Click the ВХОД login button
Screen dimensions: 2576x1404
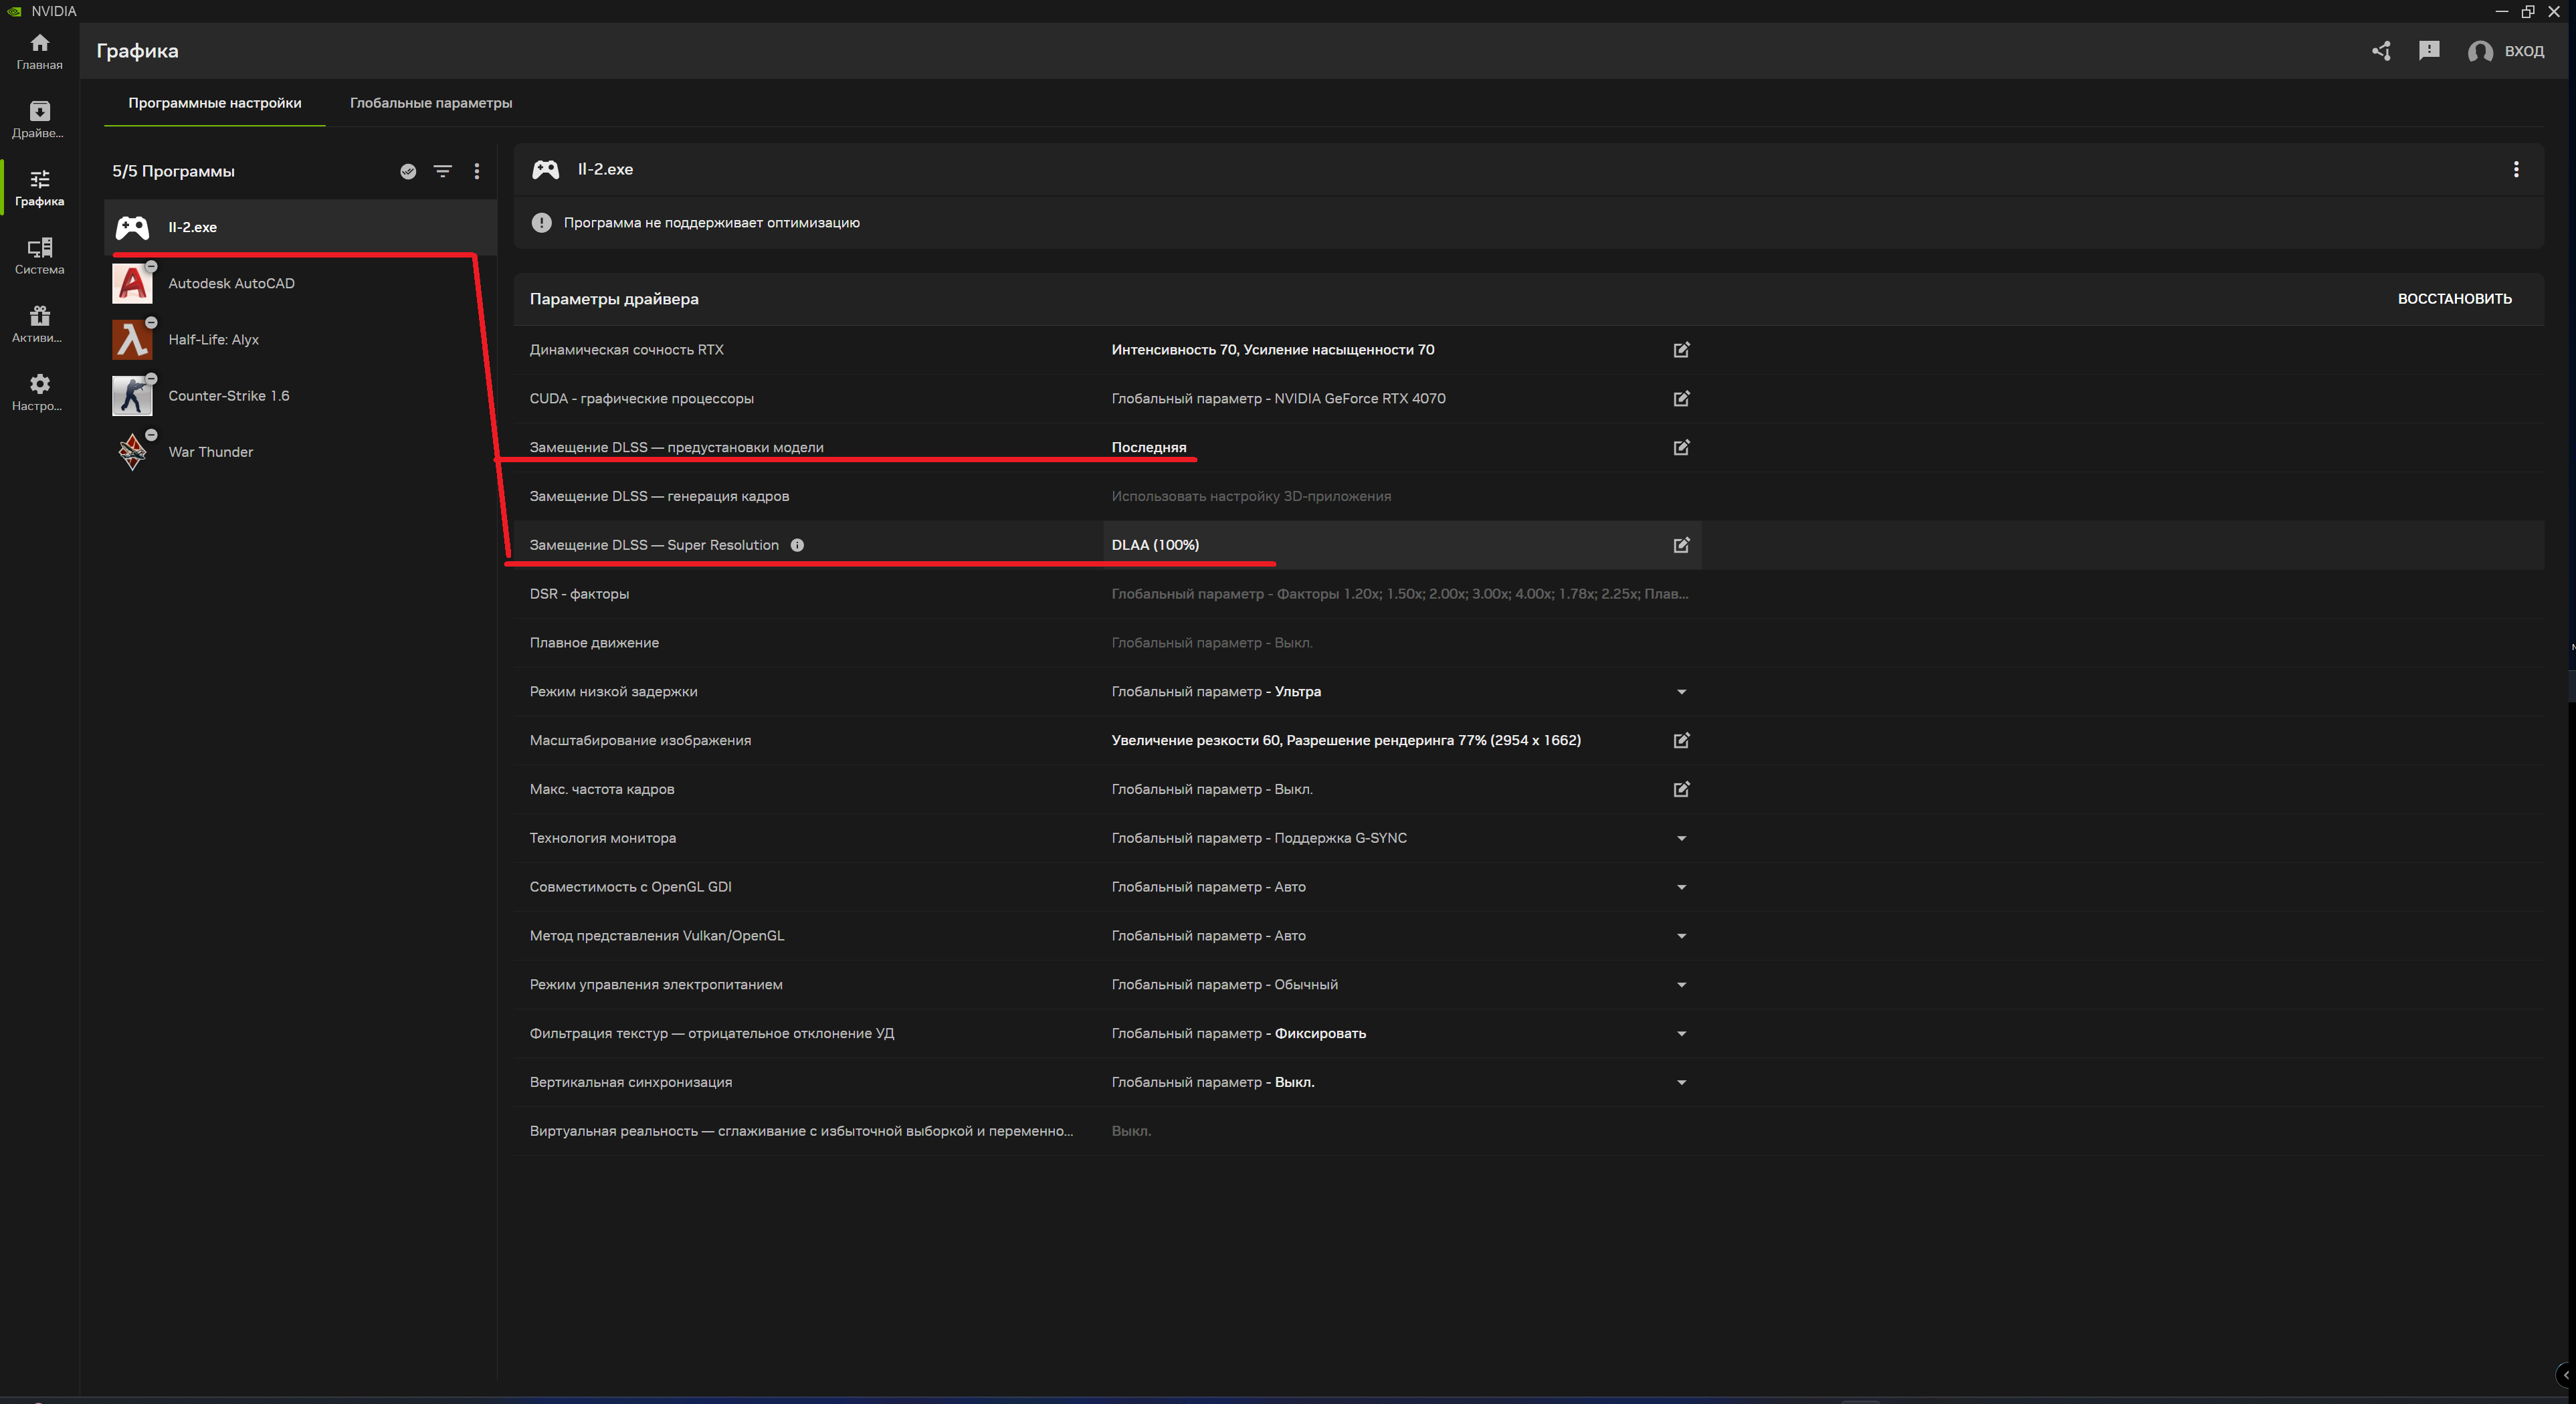coord(2506,51)
